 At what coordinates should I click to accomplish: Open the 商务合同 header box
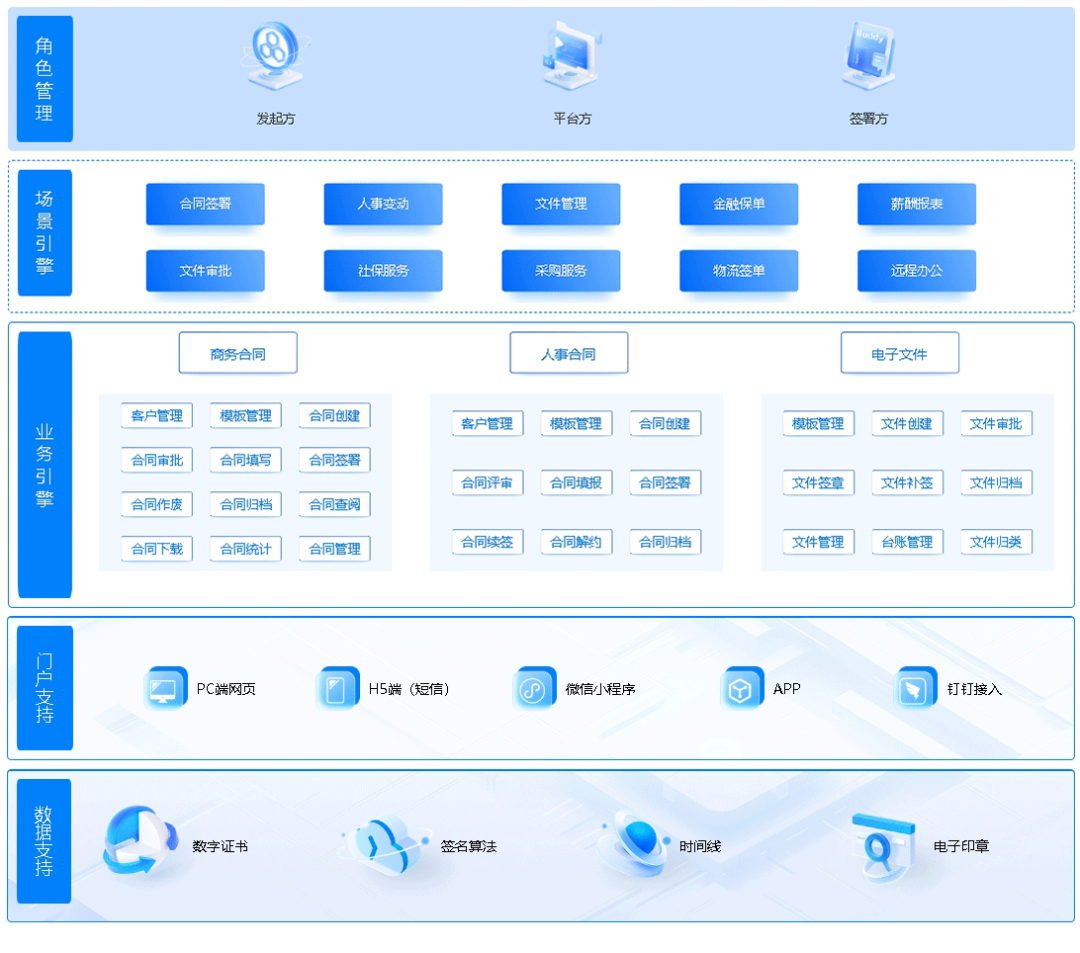pos(238,353)
